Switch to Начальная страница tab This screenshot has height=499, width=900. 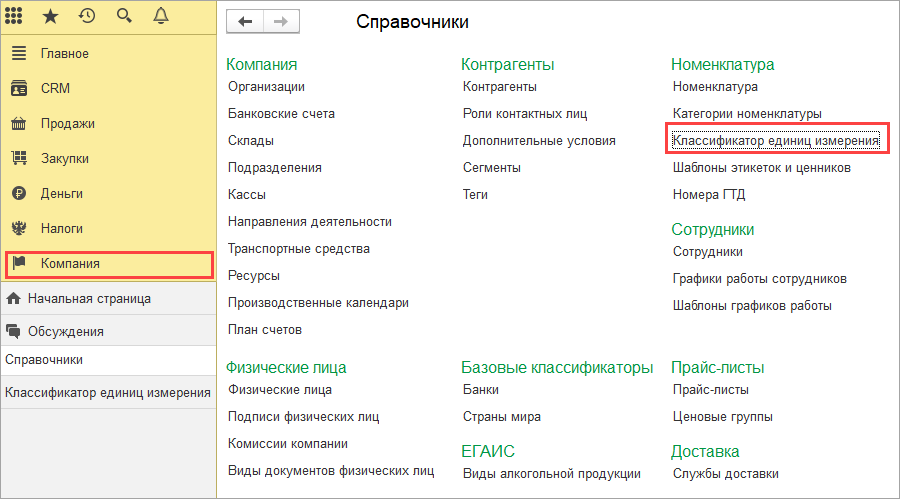click(x=89, y=298)
